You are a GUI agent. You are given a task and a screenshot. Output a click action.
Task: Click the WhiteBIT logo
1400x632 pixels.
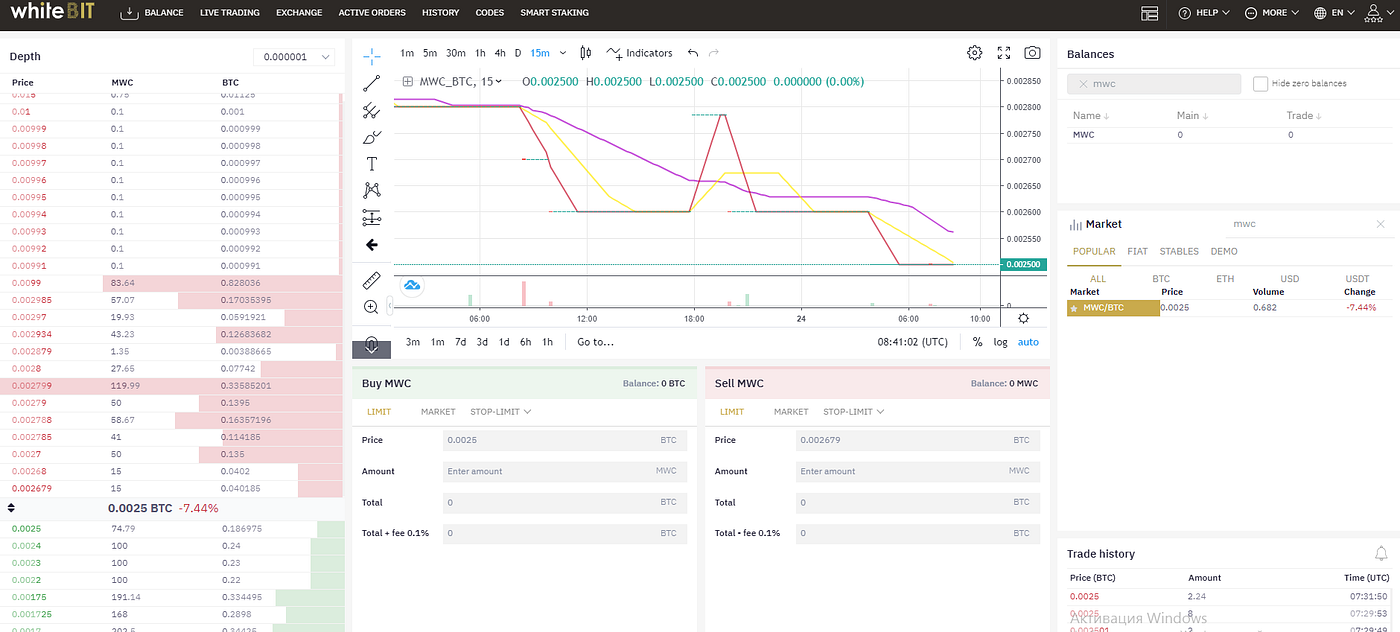click(53, 12)
